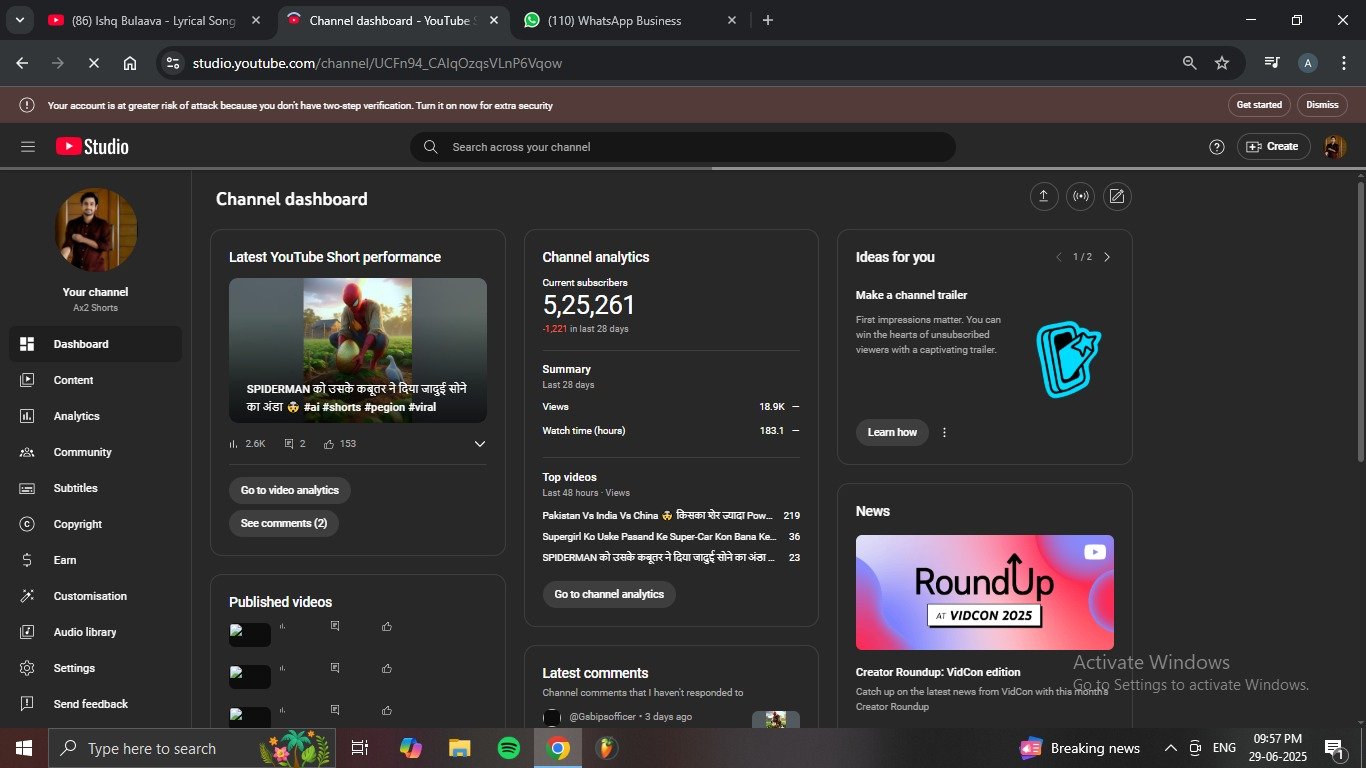
Task: Click the @Gsbipsofficer comment author
Action: 602,717
